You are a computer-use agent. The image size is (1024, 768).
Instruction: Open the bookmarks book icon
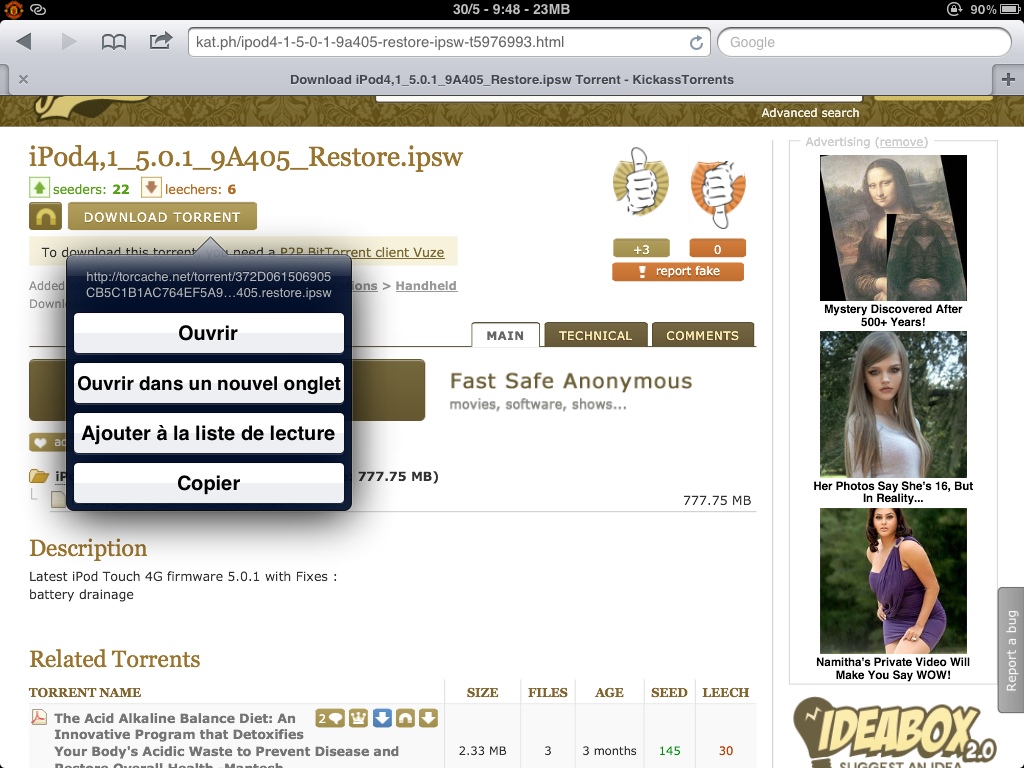tap(114, 42)
